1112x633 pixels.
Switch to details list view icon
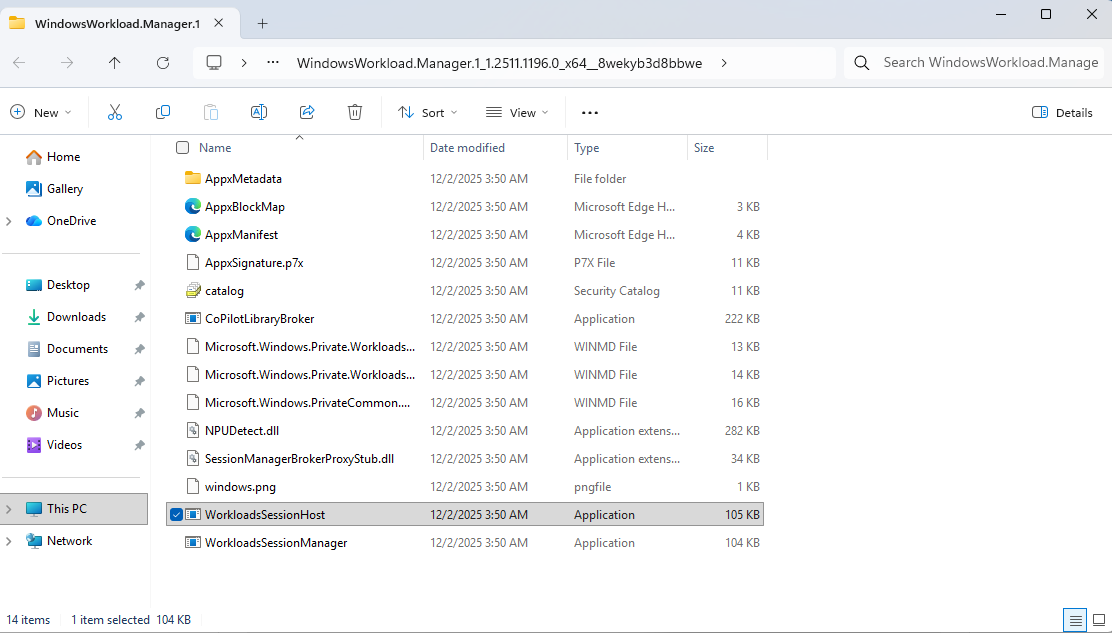click(1075, 620)
